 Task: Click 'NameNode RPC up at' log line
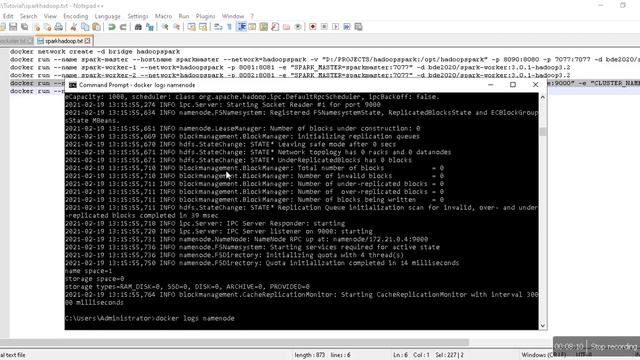[x=247, y=240]
